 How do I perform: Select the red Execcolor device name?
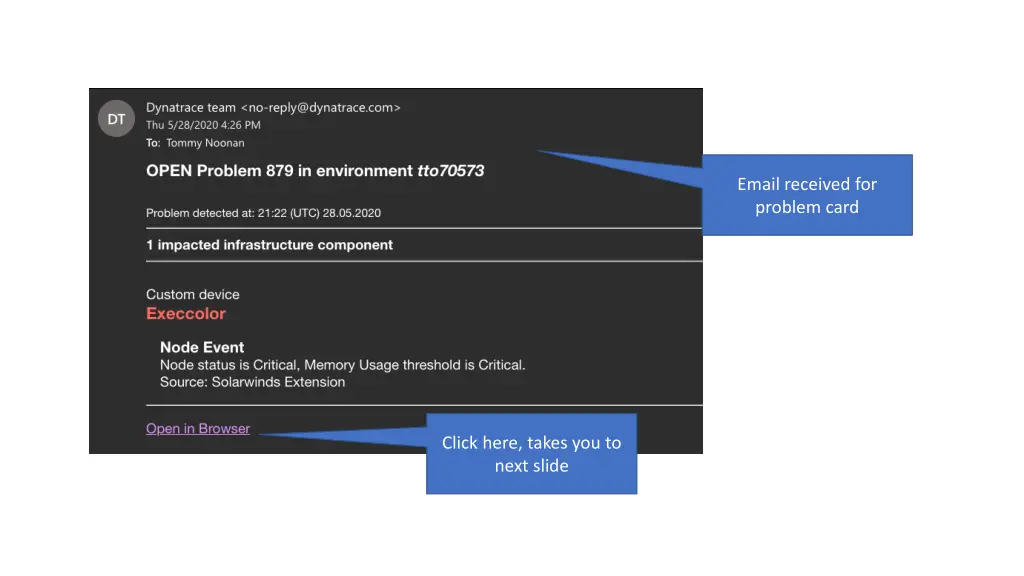(186, 313)
